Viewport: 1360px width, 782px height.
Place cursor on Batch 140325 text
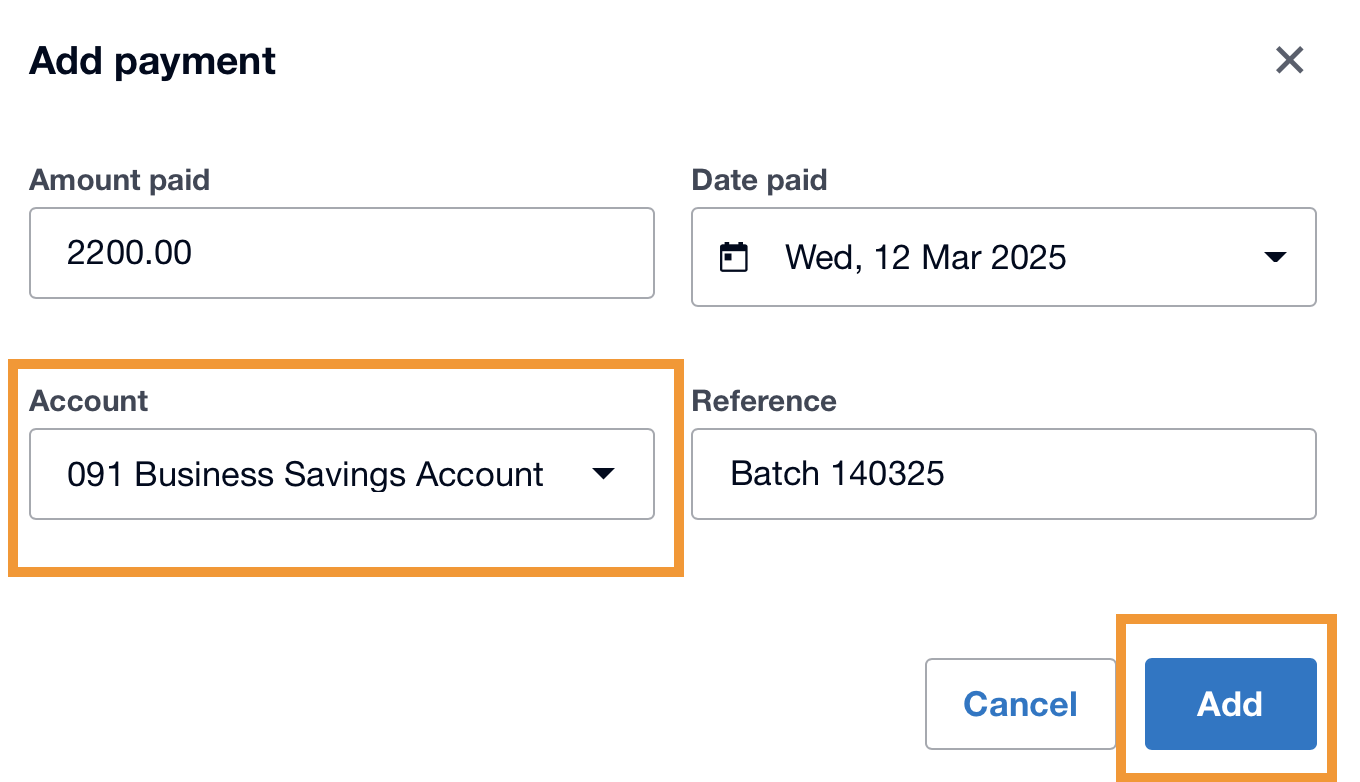(x=837, y=474)
